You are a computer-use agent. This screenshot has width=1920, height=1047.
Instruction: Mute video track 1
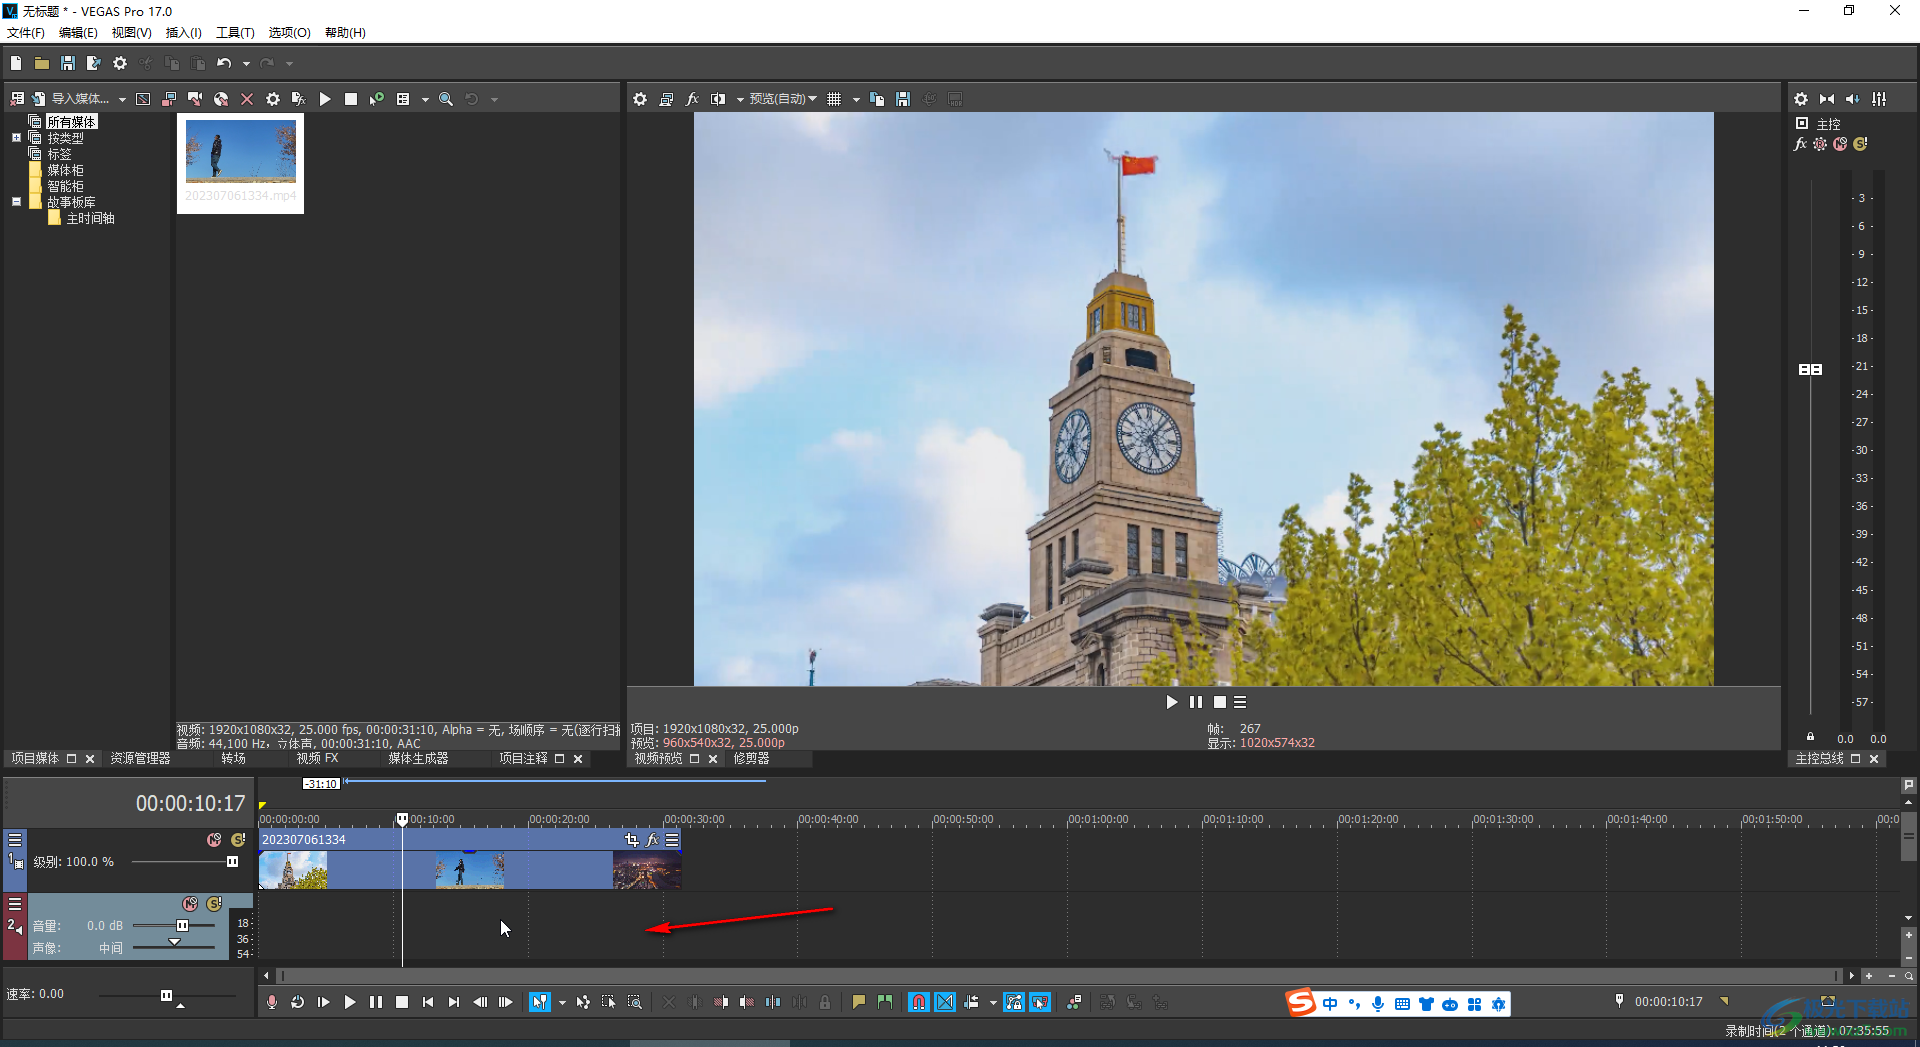click(x=214, y=840)
